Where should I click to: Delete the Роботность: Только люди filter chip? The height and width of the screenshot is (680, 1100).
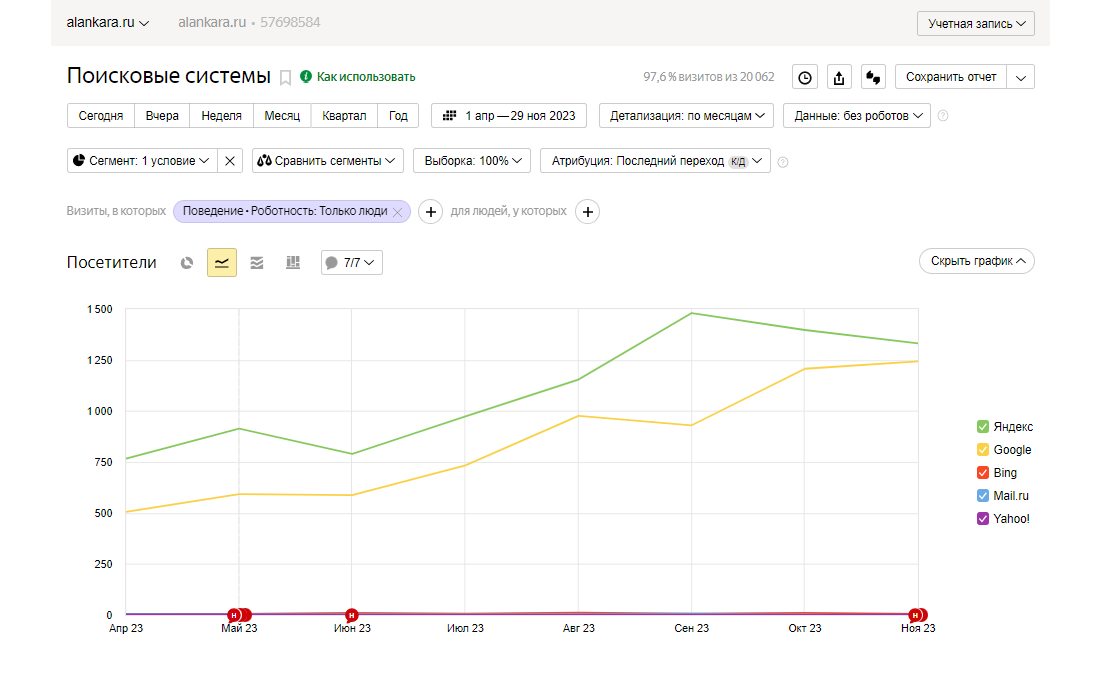coord(398,212)
